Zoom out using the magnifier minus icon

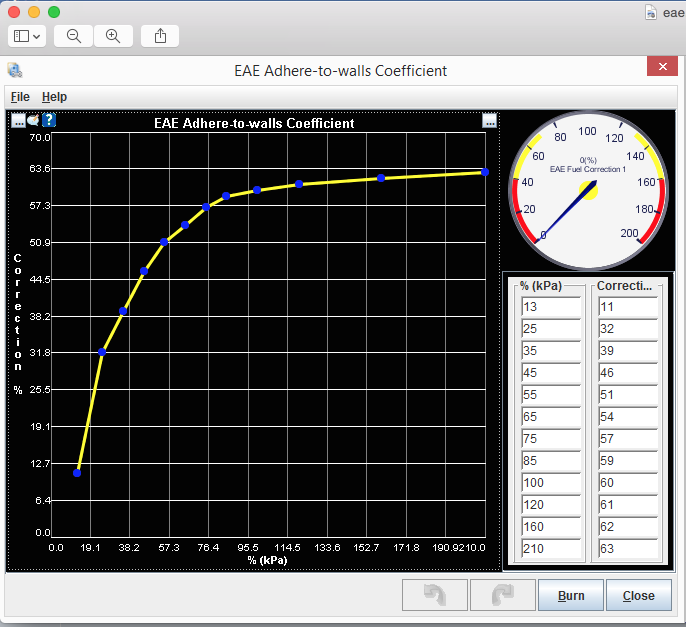point(74,36)
